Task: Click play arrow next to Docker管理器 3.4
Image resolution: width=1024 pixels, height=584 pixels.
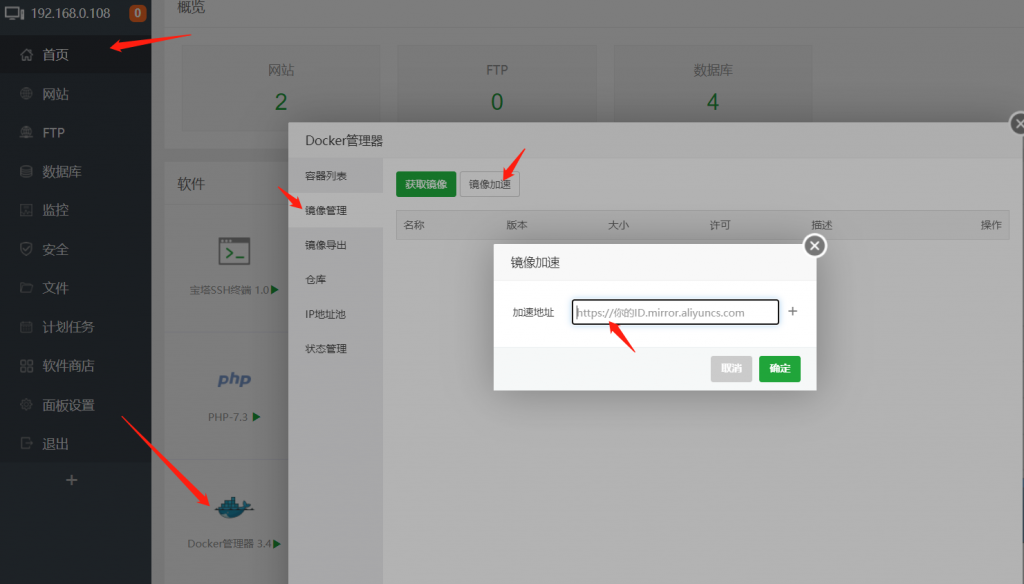Action: (277, 543)
